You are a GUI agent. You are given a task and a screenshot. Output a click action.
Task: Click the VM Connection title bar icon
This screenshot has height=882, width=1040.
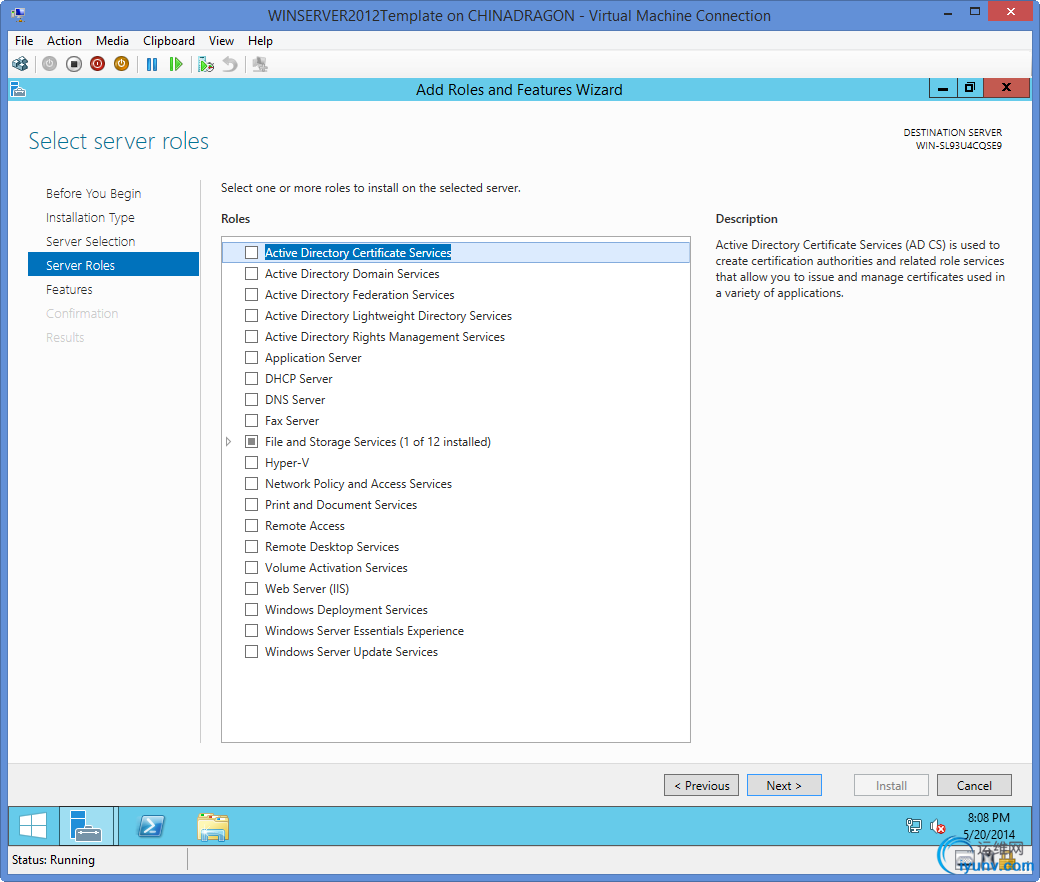(17, 15)
